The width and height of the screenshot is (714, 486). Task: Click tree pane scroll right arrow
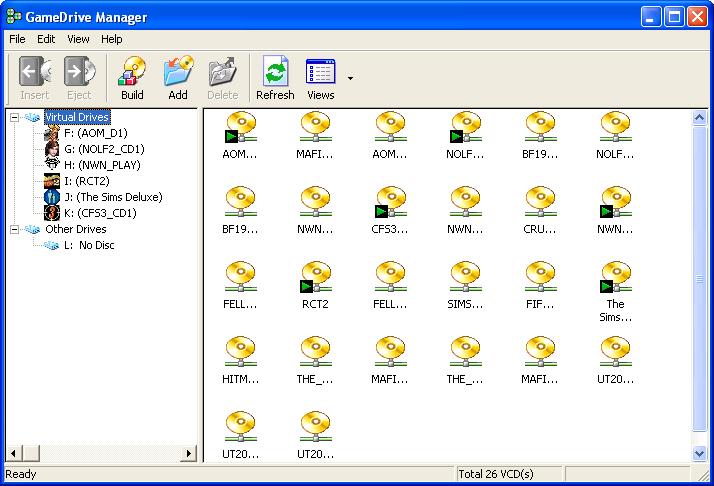pos(189,453)
